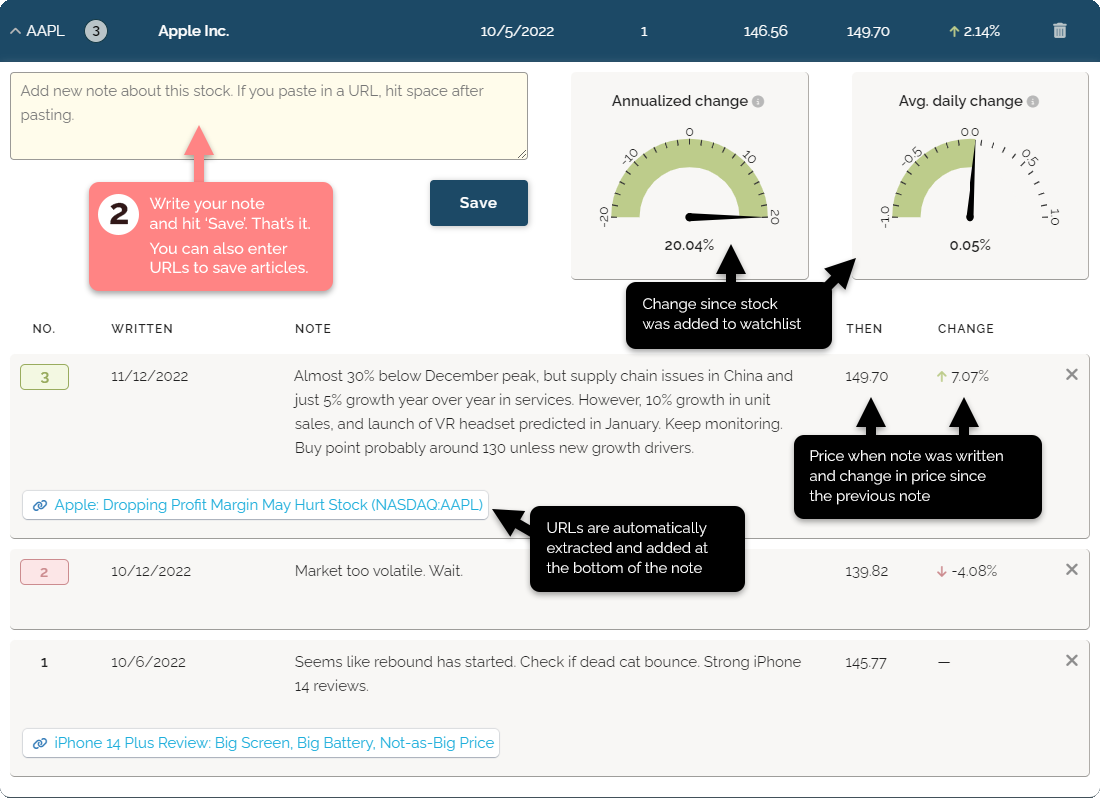The height and width of the screenshot is (798, 1100).
Task: Click the 149.70 then price of note 3
Action: point(866,377)
